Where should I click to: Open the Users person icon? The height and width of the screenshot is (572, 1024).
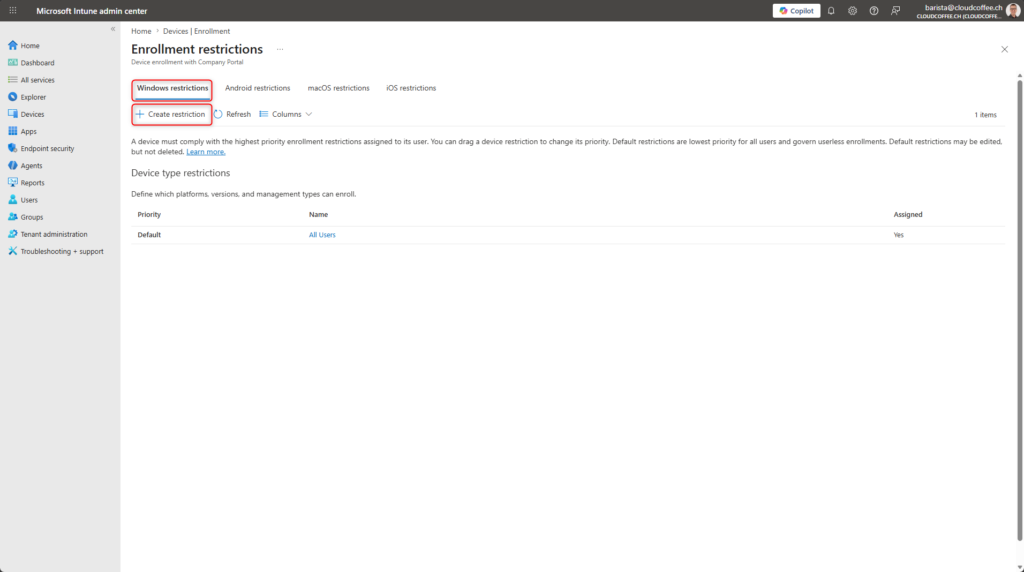(12, 200)
